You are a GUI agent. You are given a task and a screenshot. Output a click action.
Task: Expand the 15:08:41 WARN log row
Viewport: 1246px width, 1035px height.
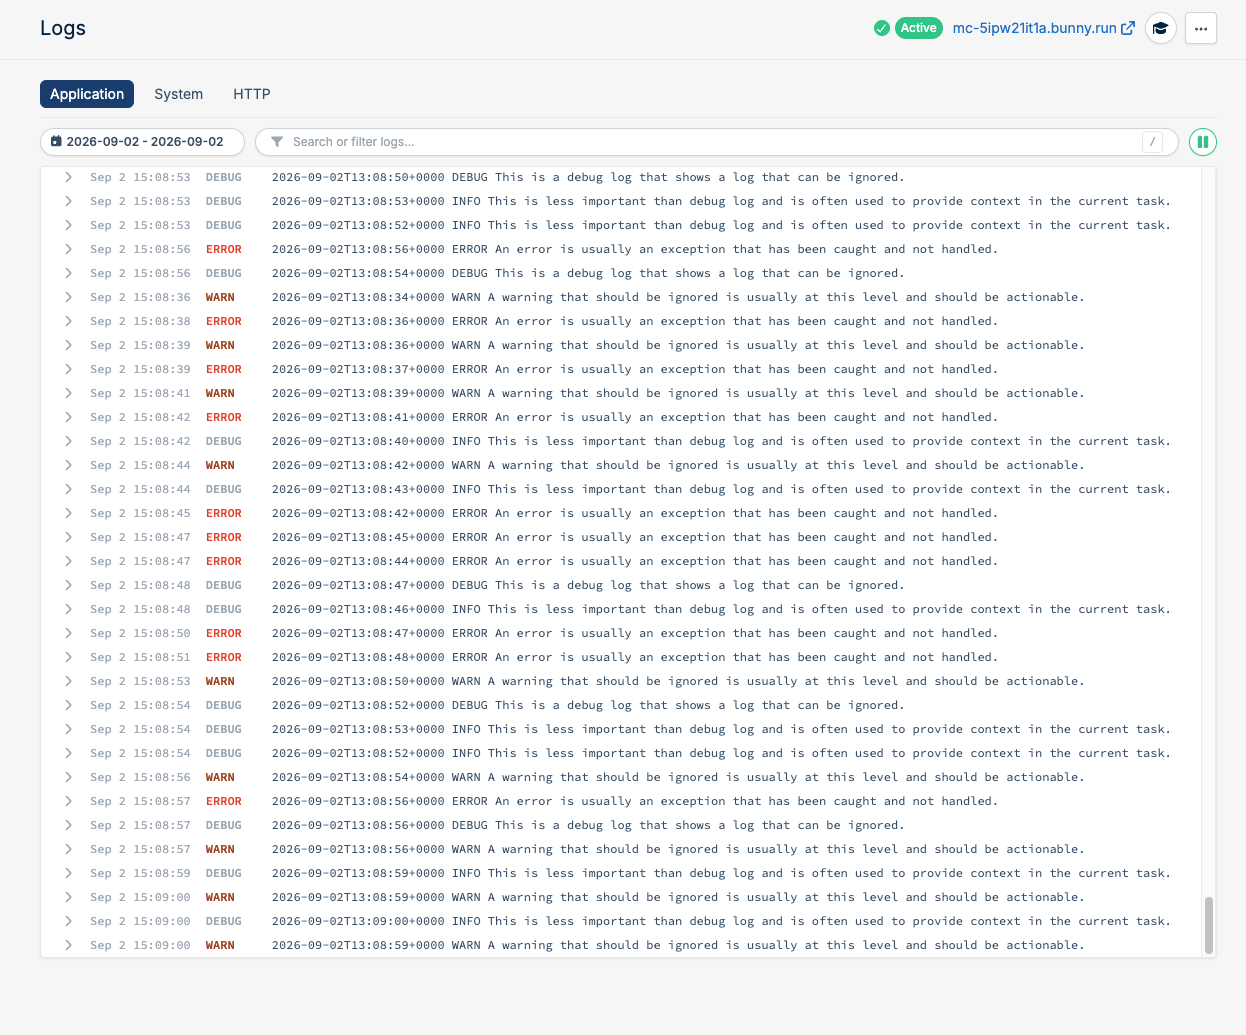pyautogui.click(x=68, y=393)
